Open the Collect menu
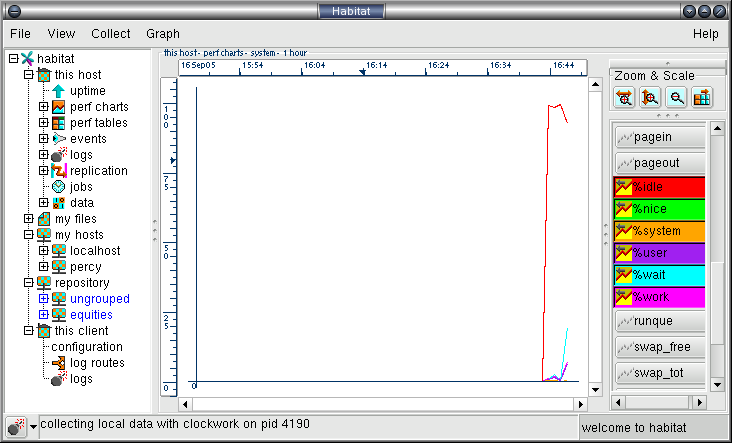The width and height of the screenshot is (732, 443). 111,34
